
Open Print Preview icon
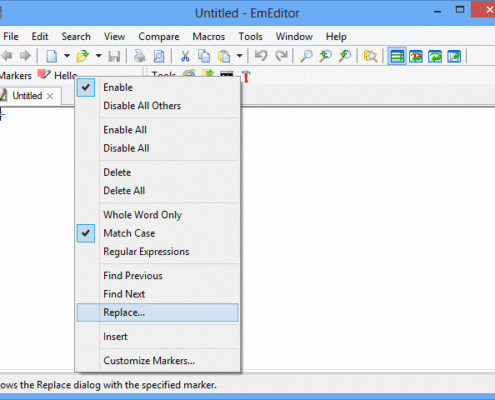(x=159, y=56)
